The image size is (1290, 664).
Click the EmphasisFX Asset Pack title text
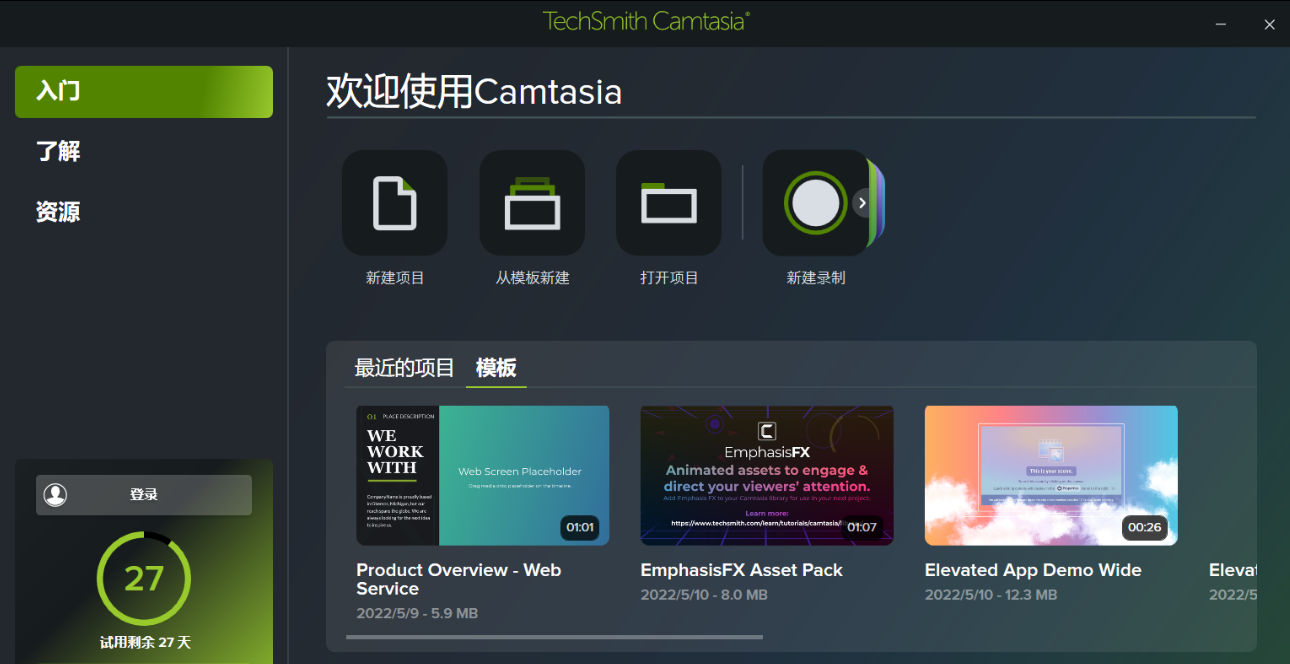[x=742, y=570]
